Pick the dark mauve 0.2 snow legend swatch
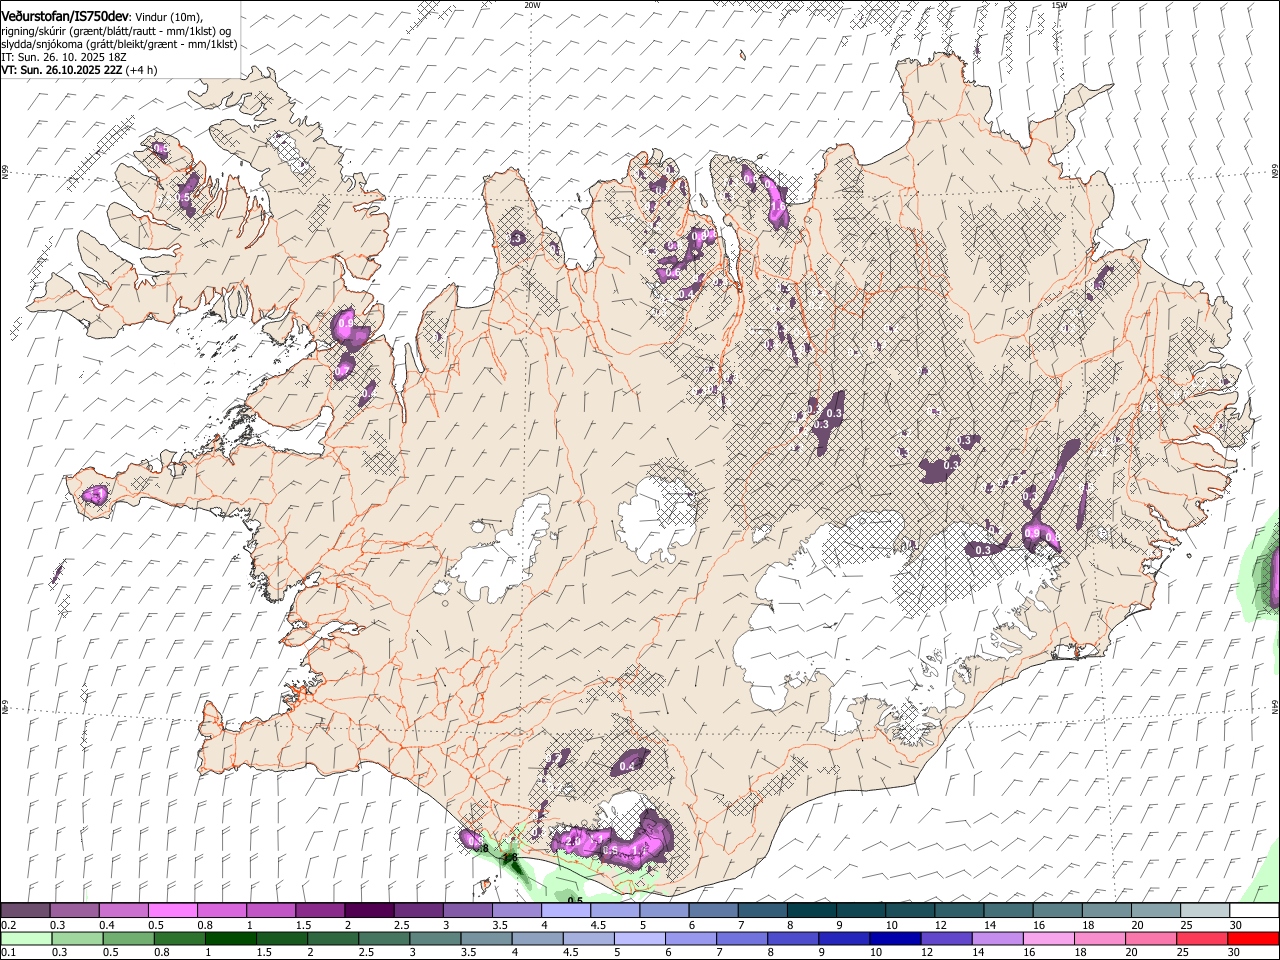 coord(25,911)
